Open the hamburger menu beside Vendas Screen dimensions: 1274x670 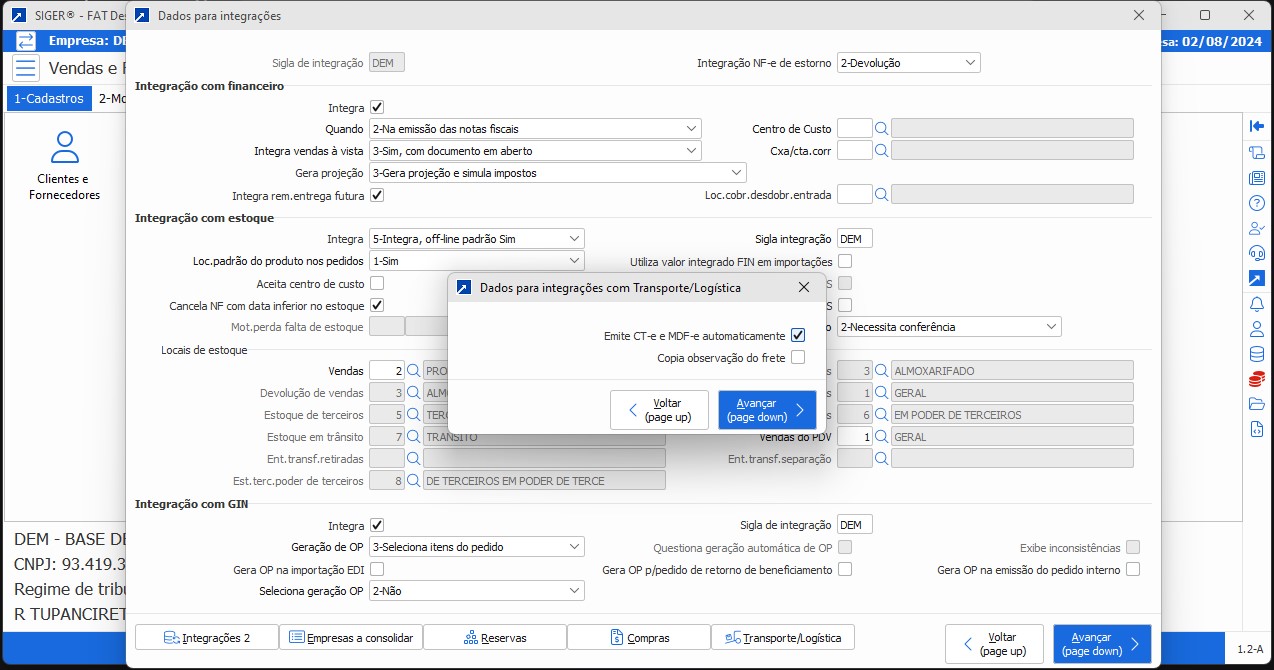click(x=26, y=68)
